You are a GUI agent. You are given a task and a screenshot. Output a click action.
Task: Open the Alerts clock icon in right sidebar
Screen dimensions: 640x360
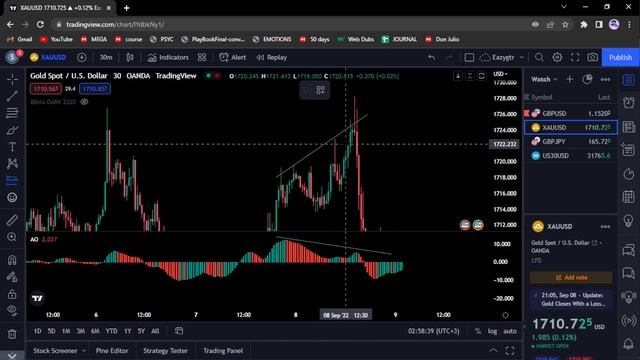click(x=629, y=103)
